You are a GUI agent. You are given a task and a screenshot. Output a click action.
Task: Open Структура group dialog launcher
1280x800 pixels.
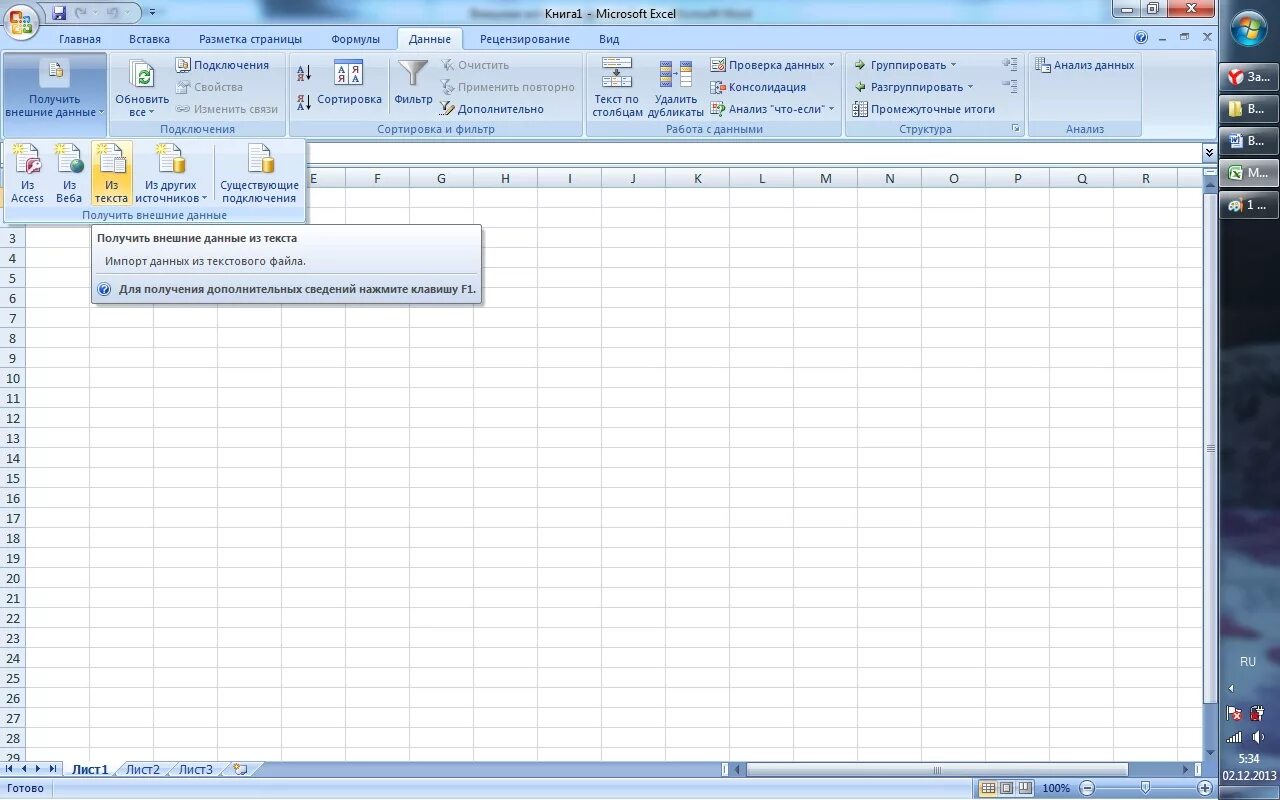(x=1016, y=129)
